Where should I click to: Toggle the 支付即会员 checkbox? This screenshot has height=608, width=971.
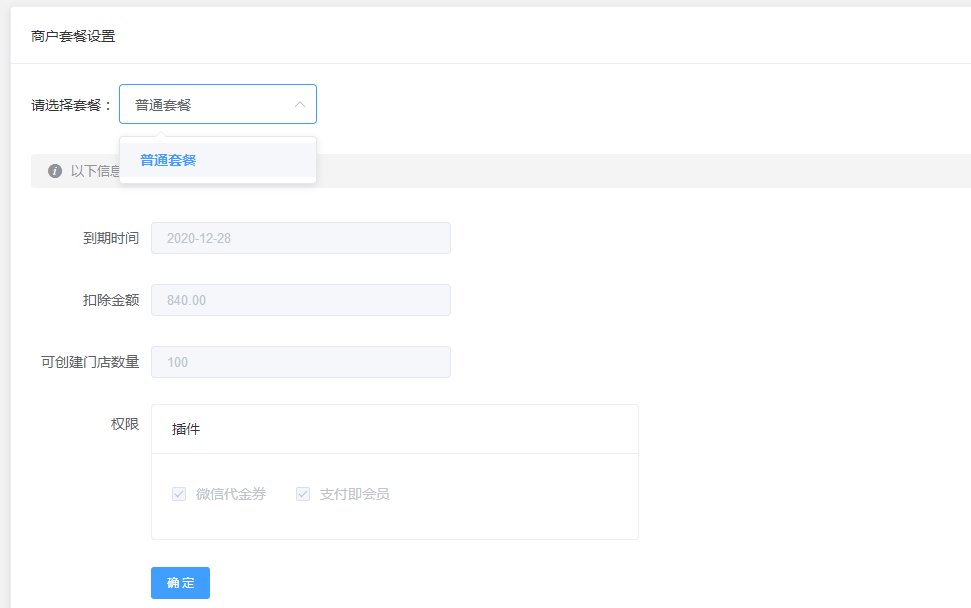click(x=303, y=494)
